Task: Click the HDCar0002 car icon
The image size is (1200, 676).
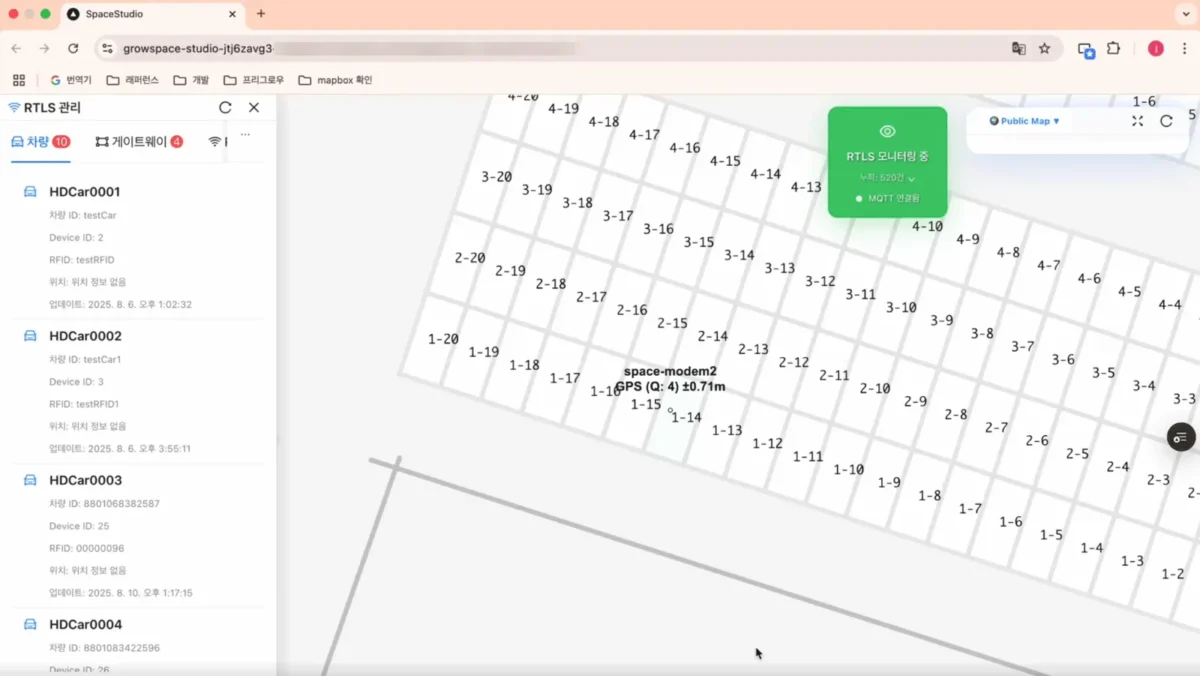Action: click(x=30, y=336)
